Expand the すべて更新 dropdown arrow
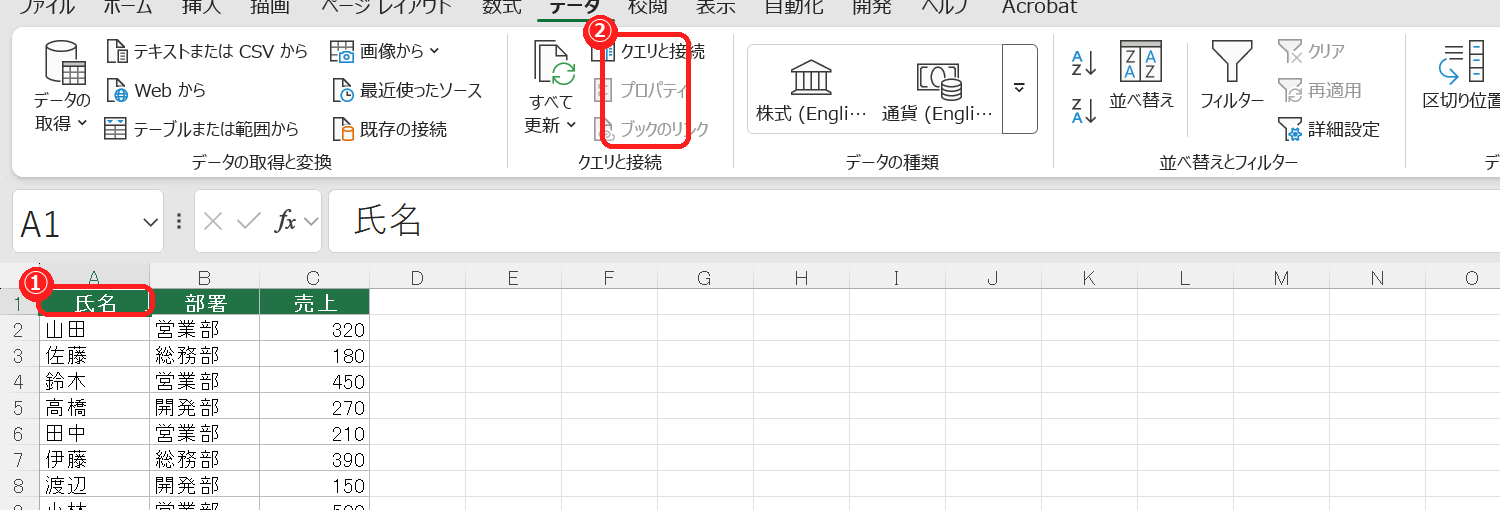 (571, 126)
